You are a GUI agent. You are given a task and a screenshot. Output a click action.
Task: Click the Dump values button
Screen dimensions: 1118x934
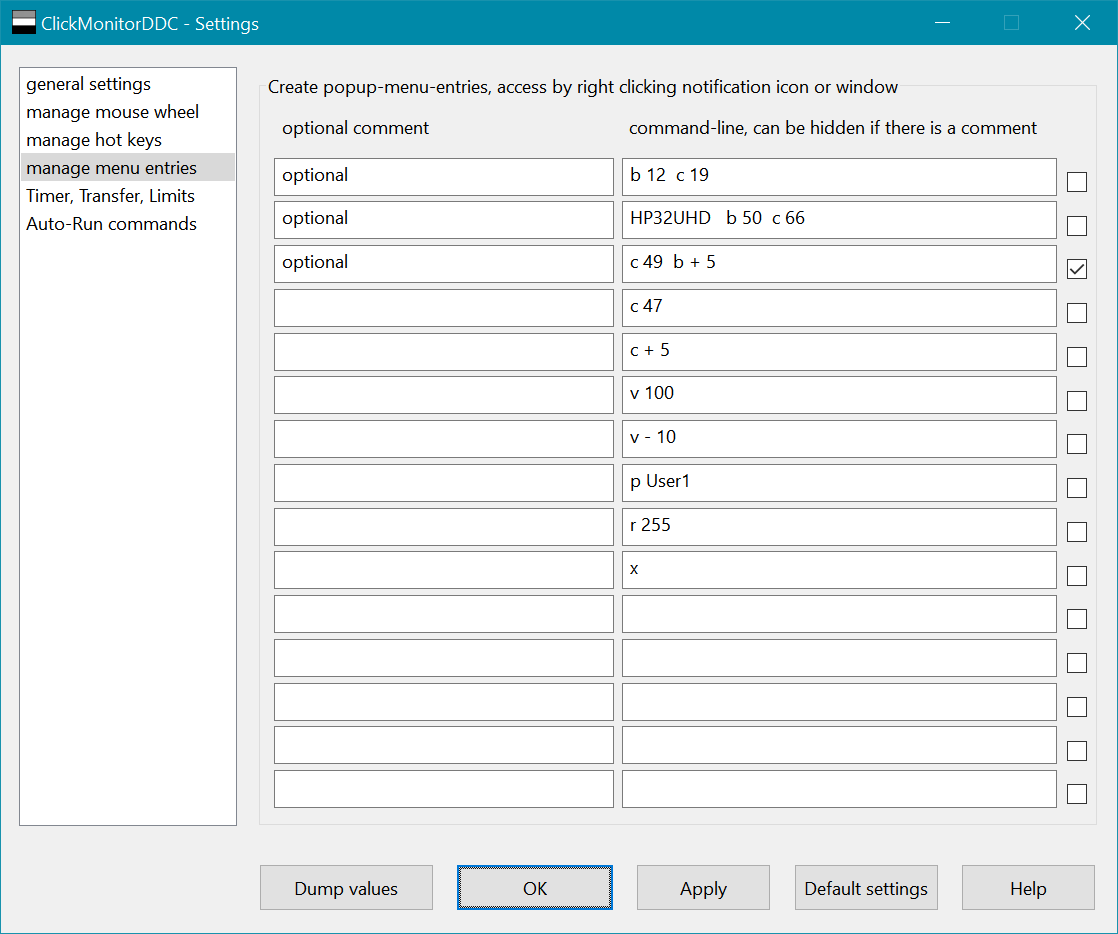[346, 888]
